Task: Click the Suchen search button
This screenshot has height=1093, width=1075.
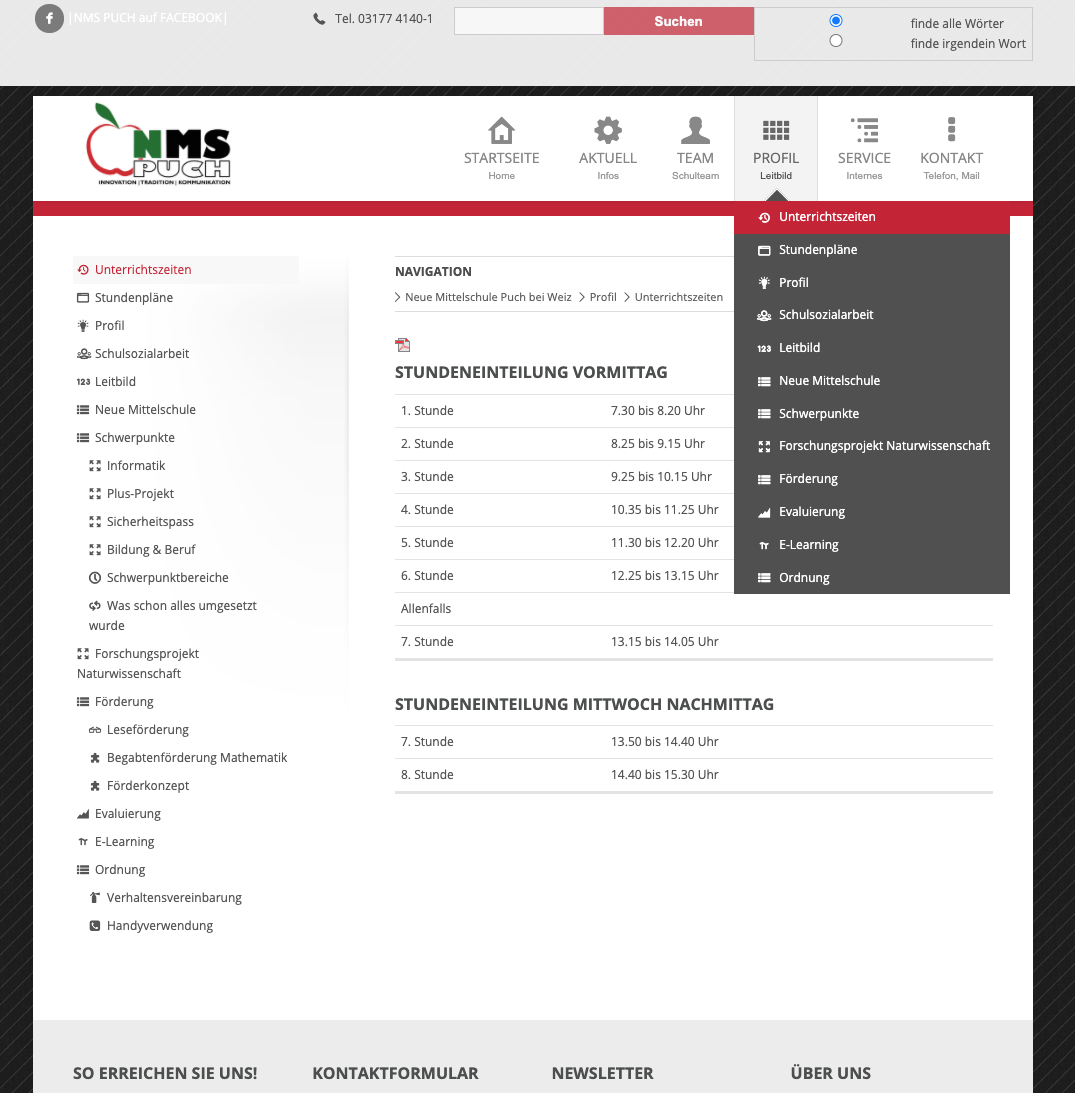Action: point(678,21)
